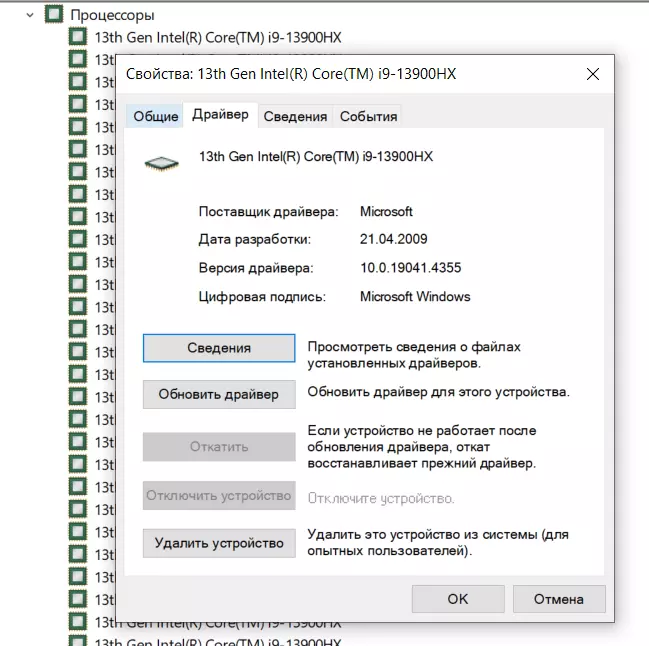Click the second processor icon in the list
The height and width of the screenshot is (646, 649).
78,59
